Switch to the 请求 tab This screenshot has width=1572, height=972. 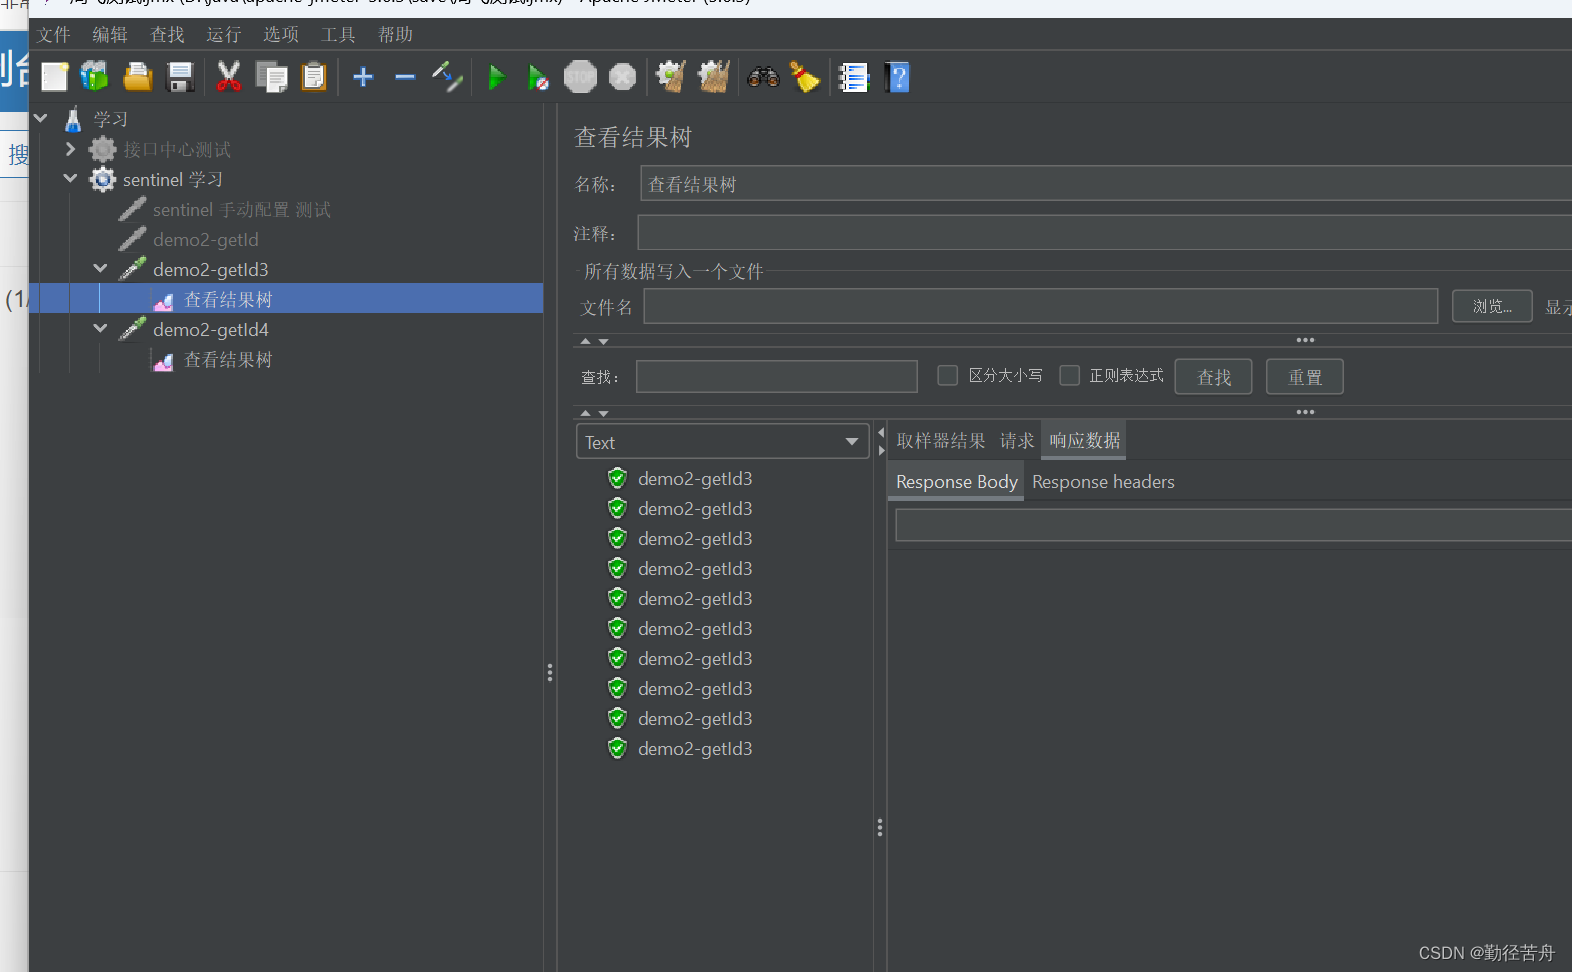(1017, 440)
